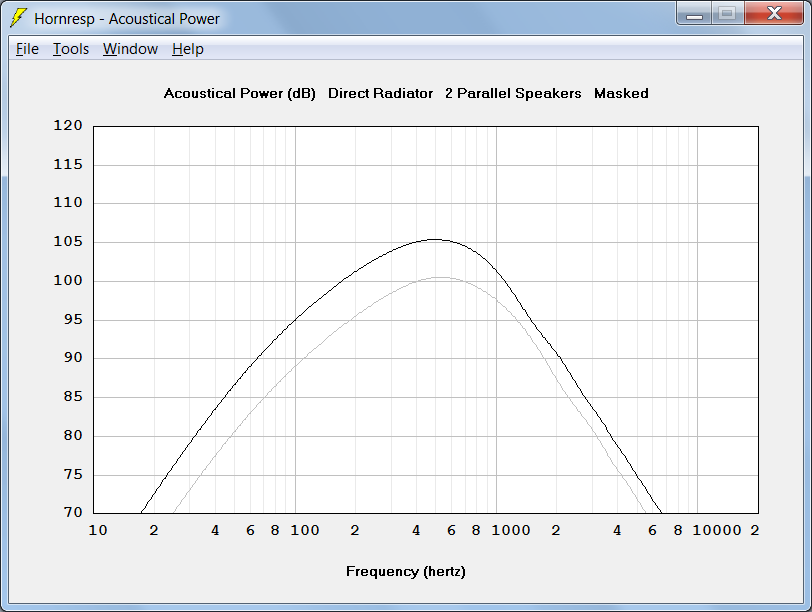812x612 pixels.
Task: Click the 105 y-axis value
Action: pos(68,242)
